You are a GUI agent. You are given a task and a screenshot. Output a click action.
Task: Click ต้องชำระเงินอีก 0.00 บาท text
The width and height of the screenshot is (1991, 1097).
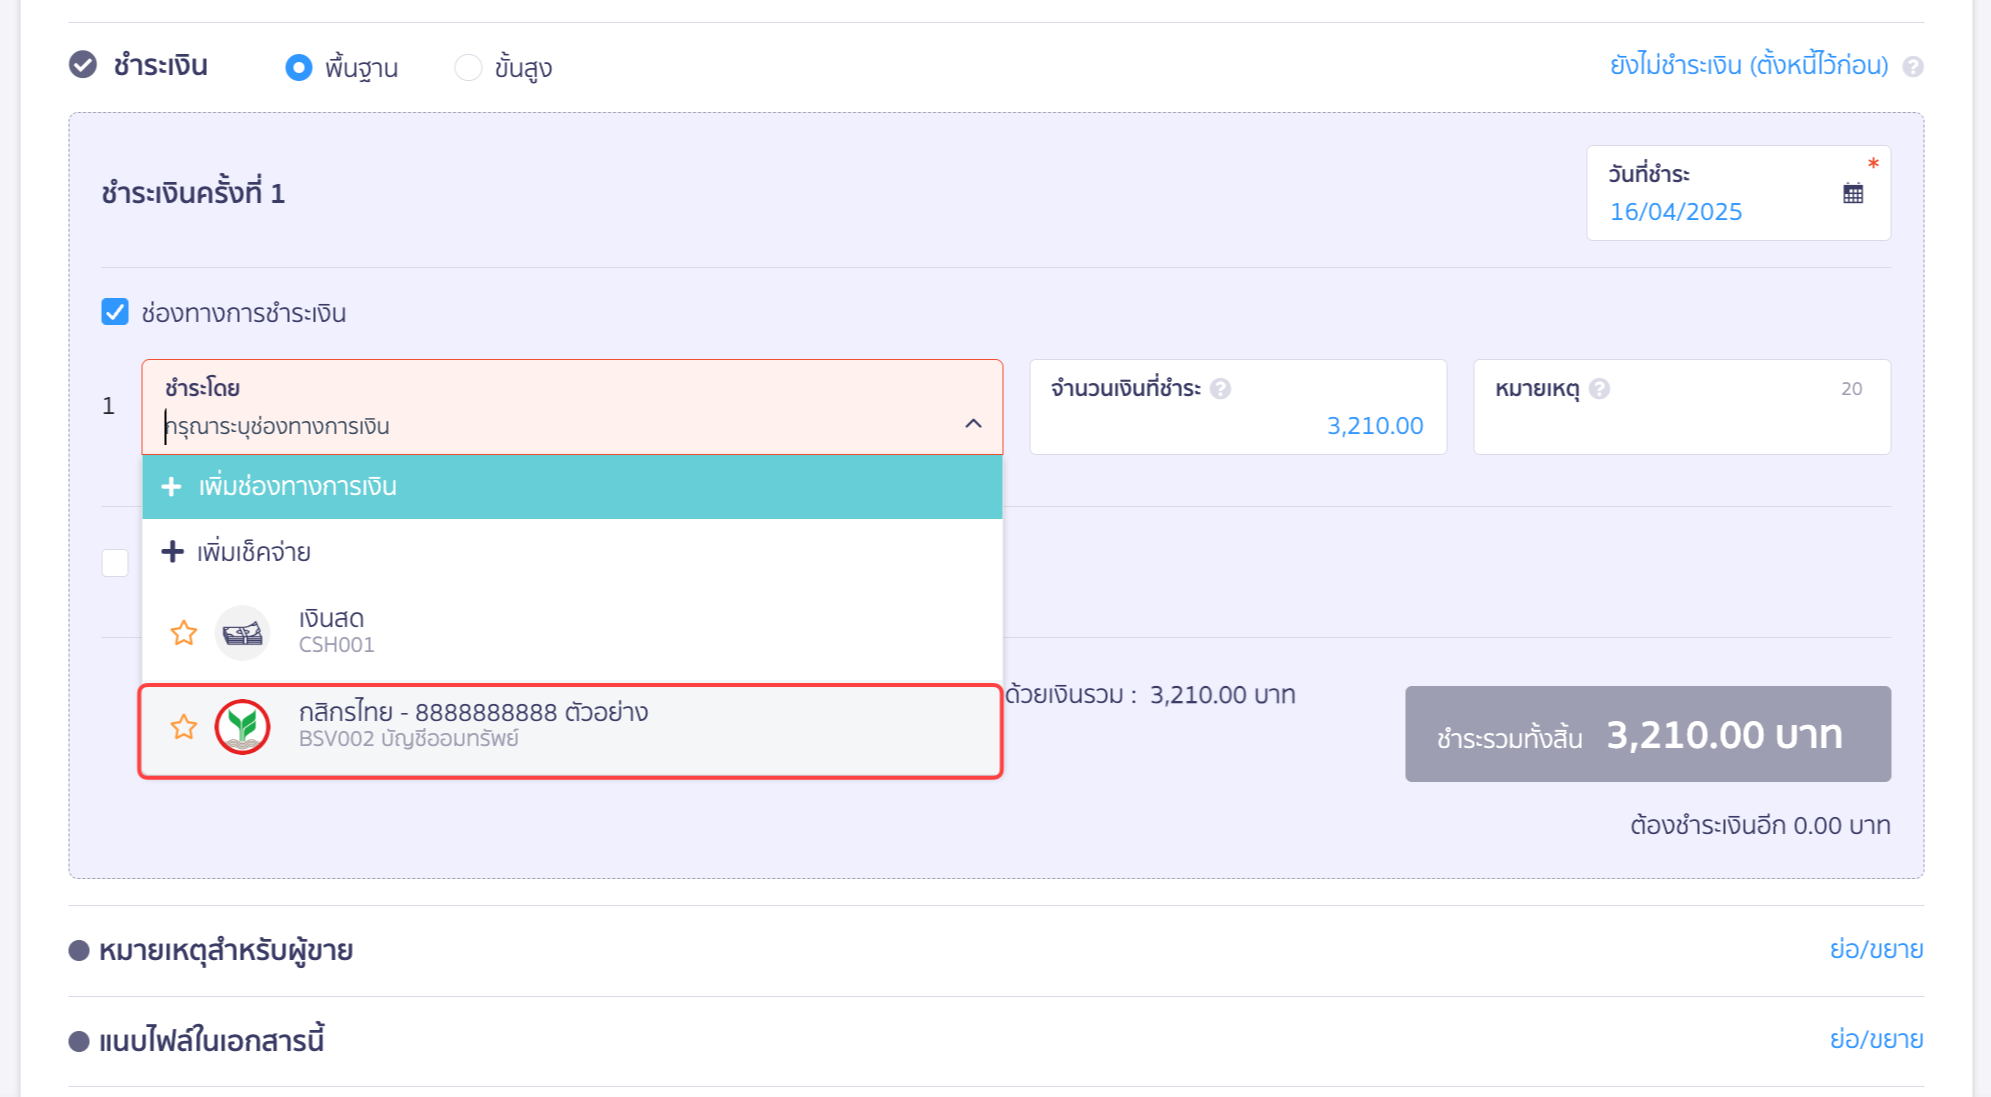(1760, 826)
